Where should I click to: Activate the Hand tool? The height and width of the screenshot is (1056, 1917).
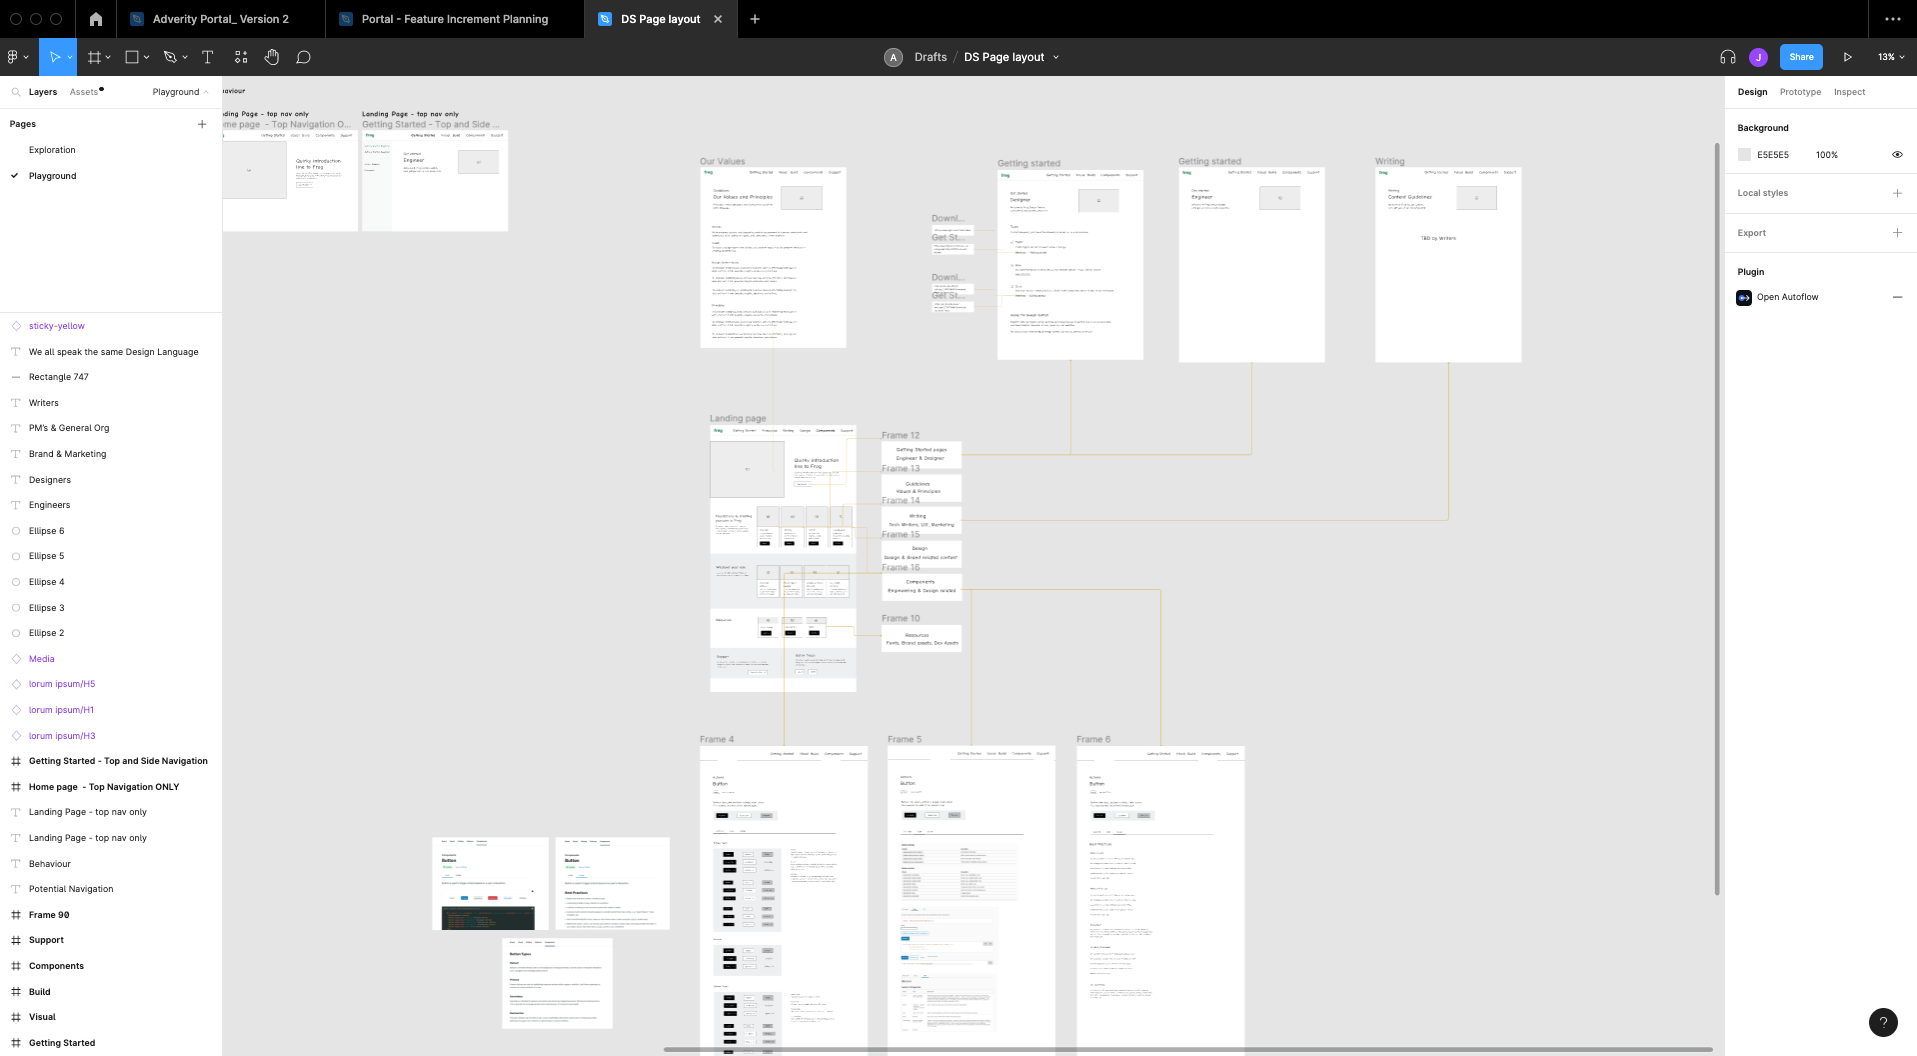click(x=272, y=57)
